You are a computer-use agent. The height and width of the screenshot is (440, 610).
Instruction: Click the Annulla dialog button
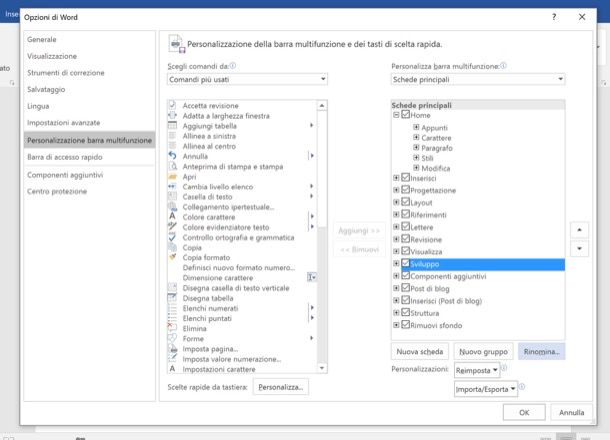pyautogui.click(x=571, y=412)
